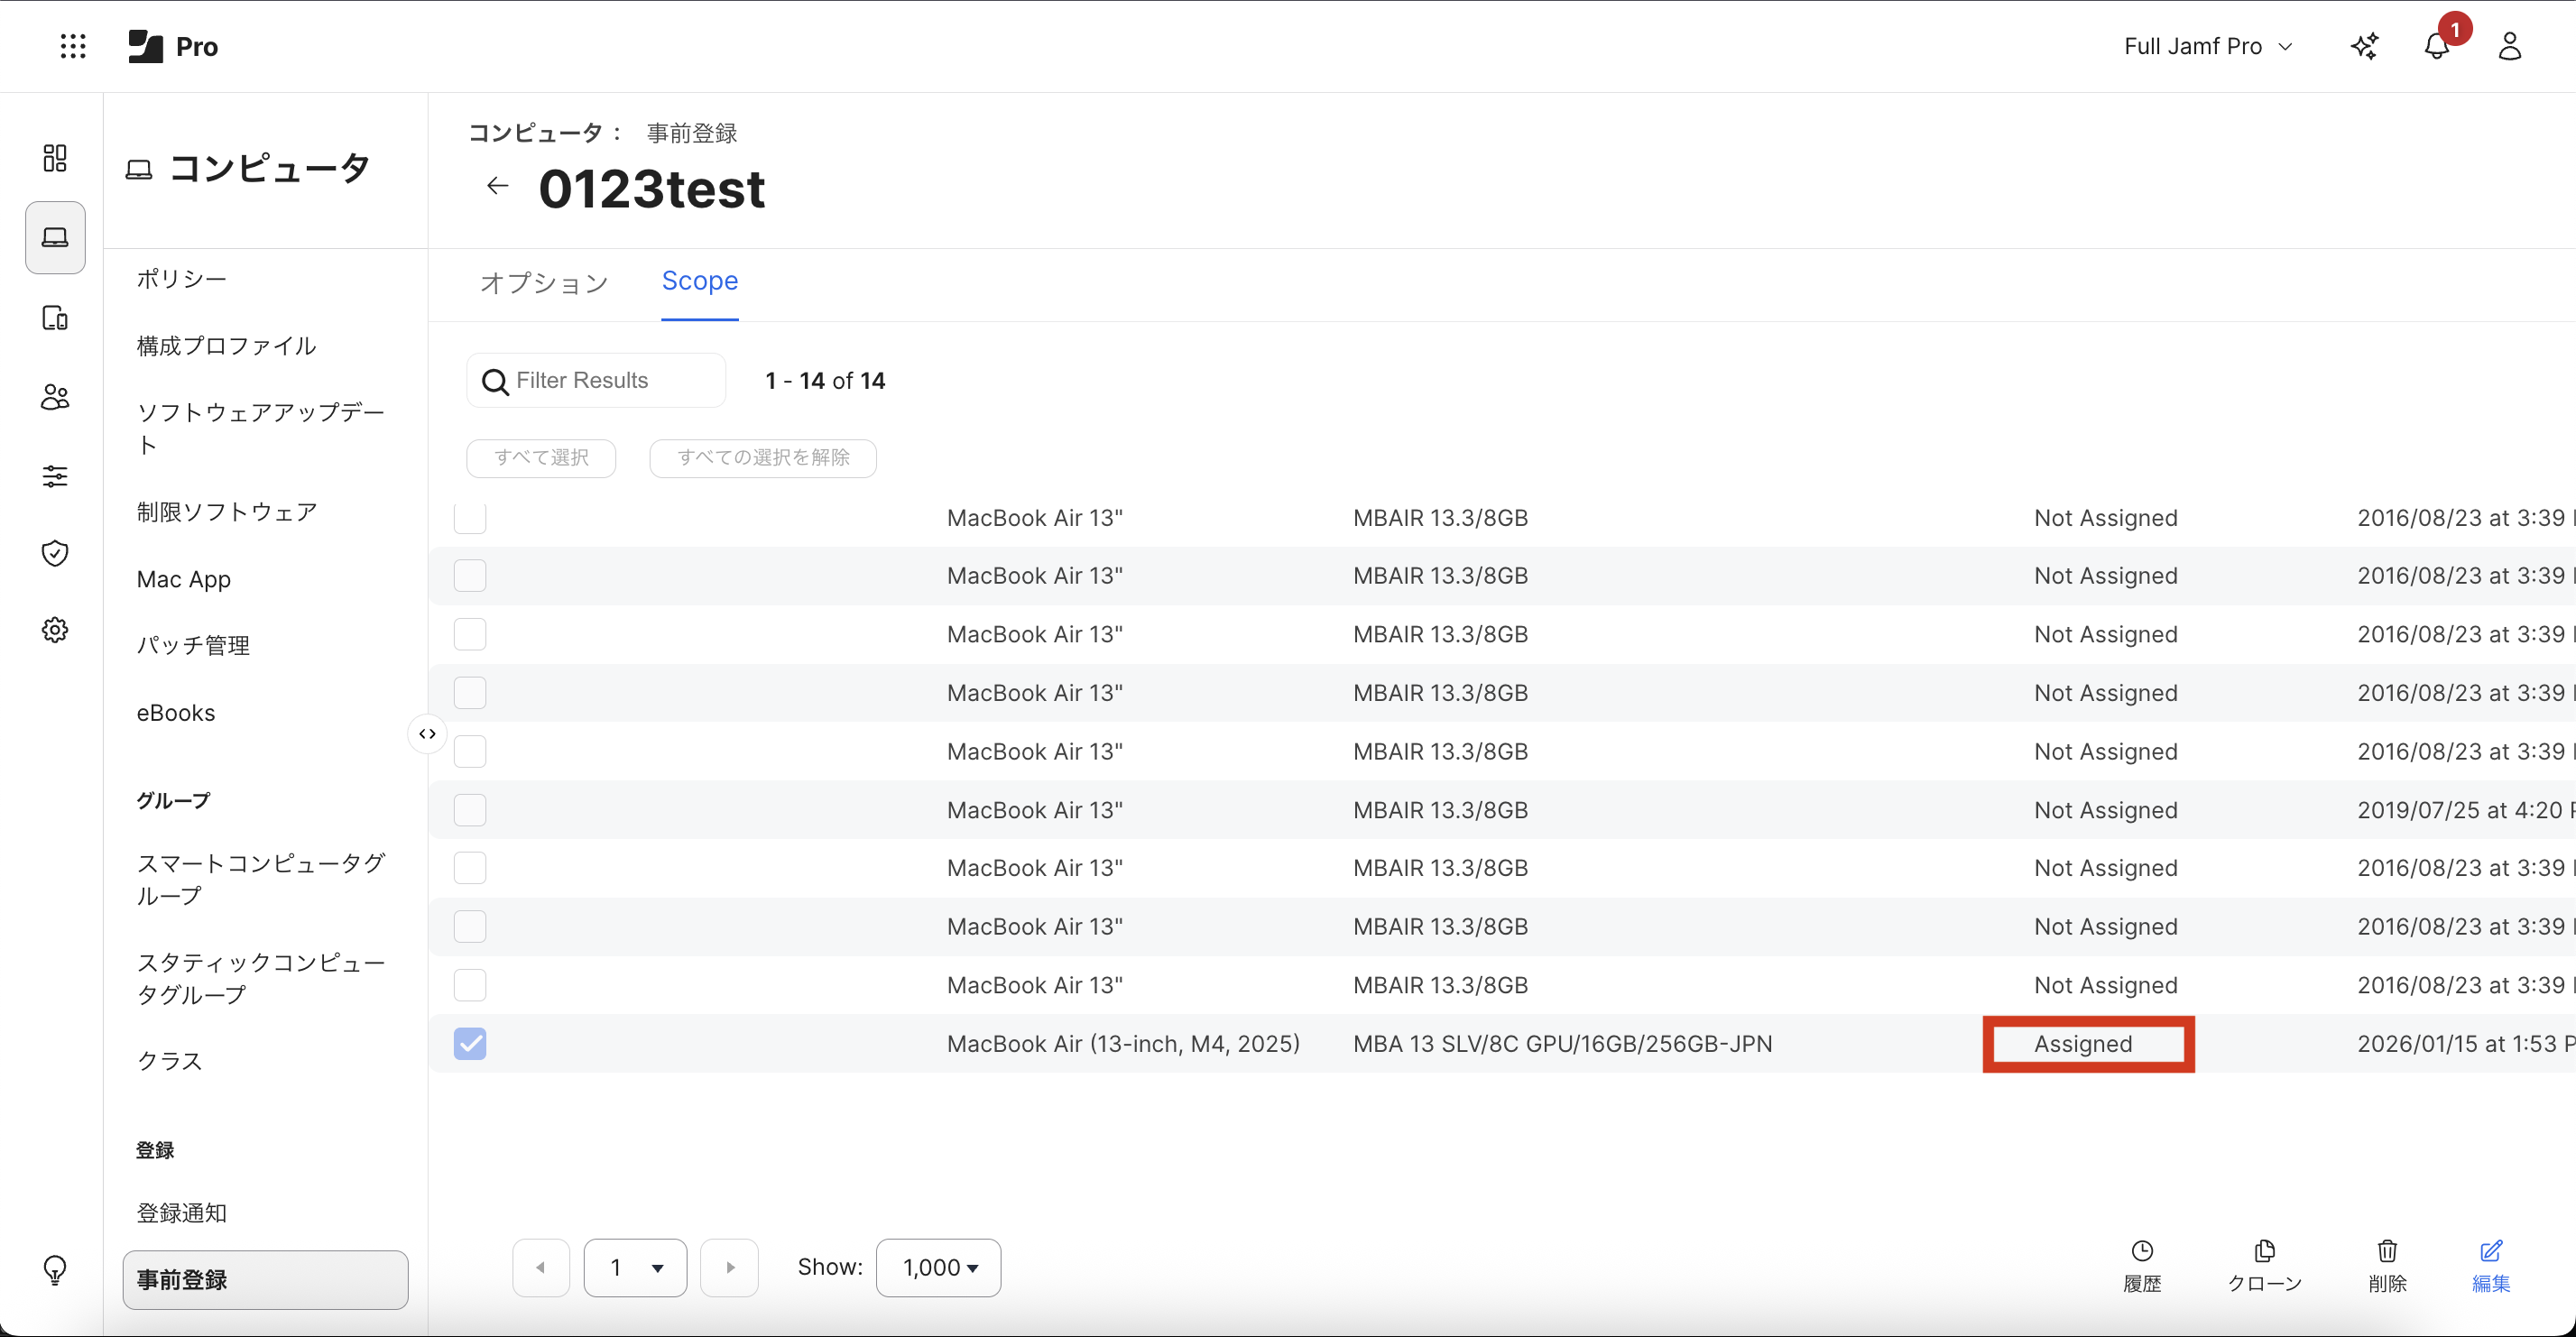
Task: Open the Users icon in left rail
Action: click(x=55, y=397)
